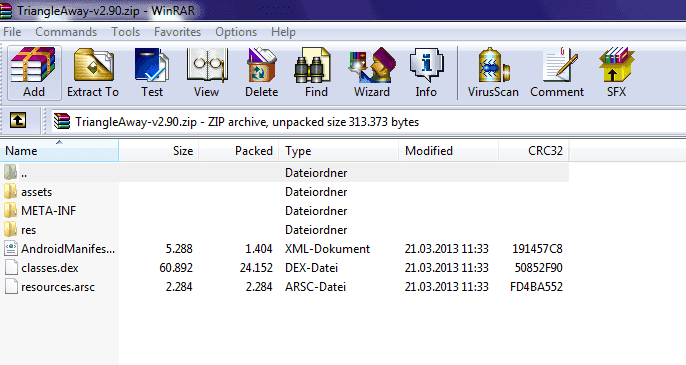Open the File menu
686x365 pixels.
[12, 32]
